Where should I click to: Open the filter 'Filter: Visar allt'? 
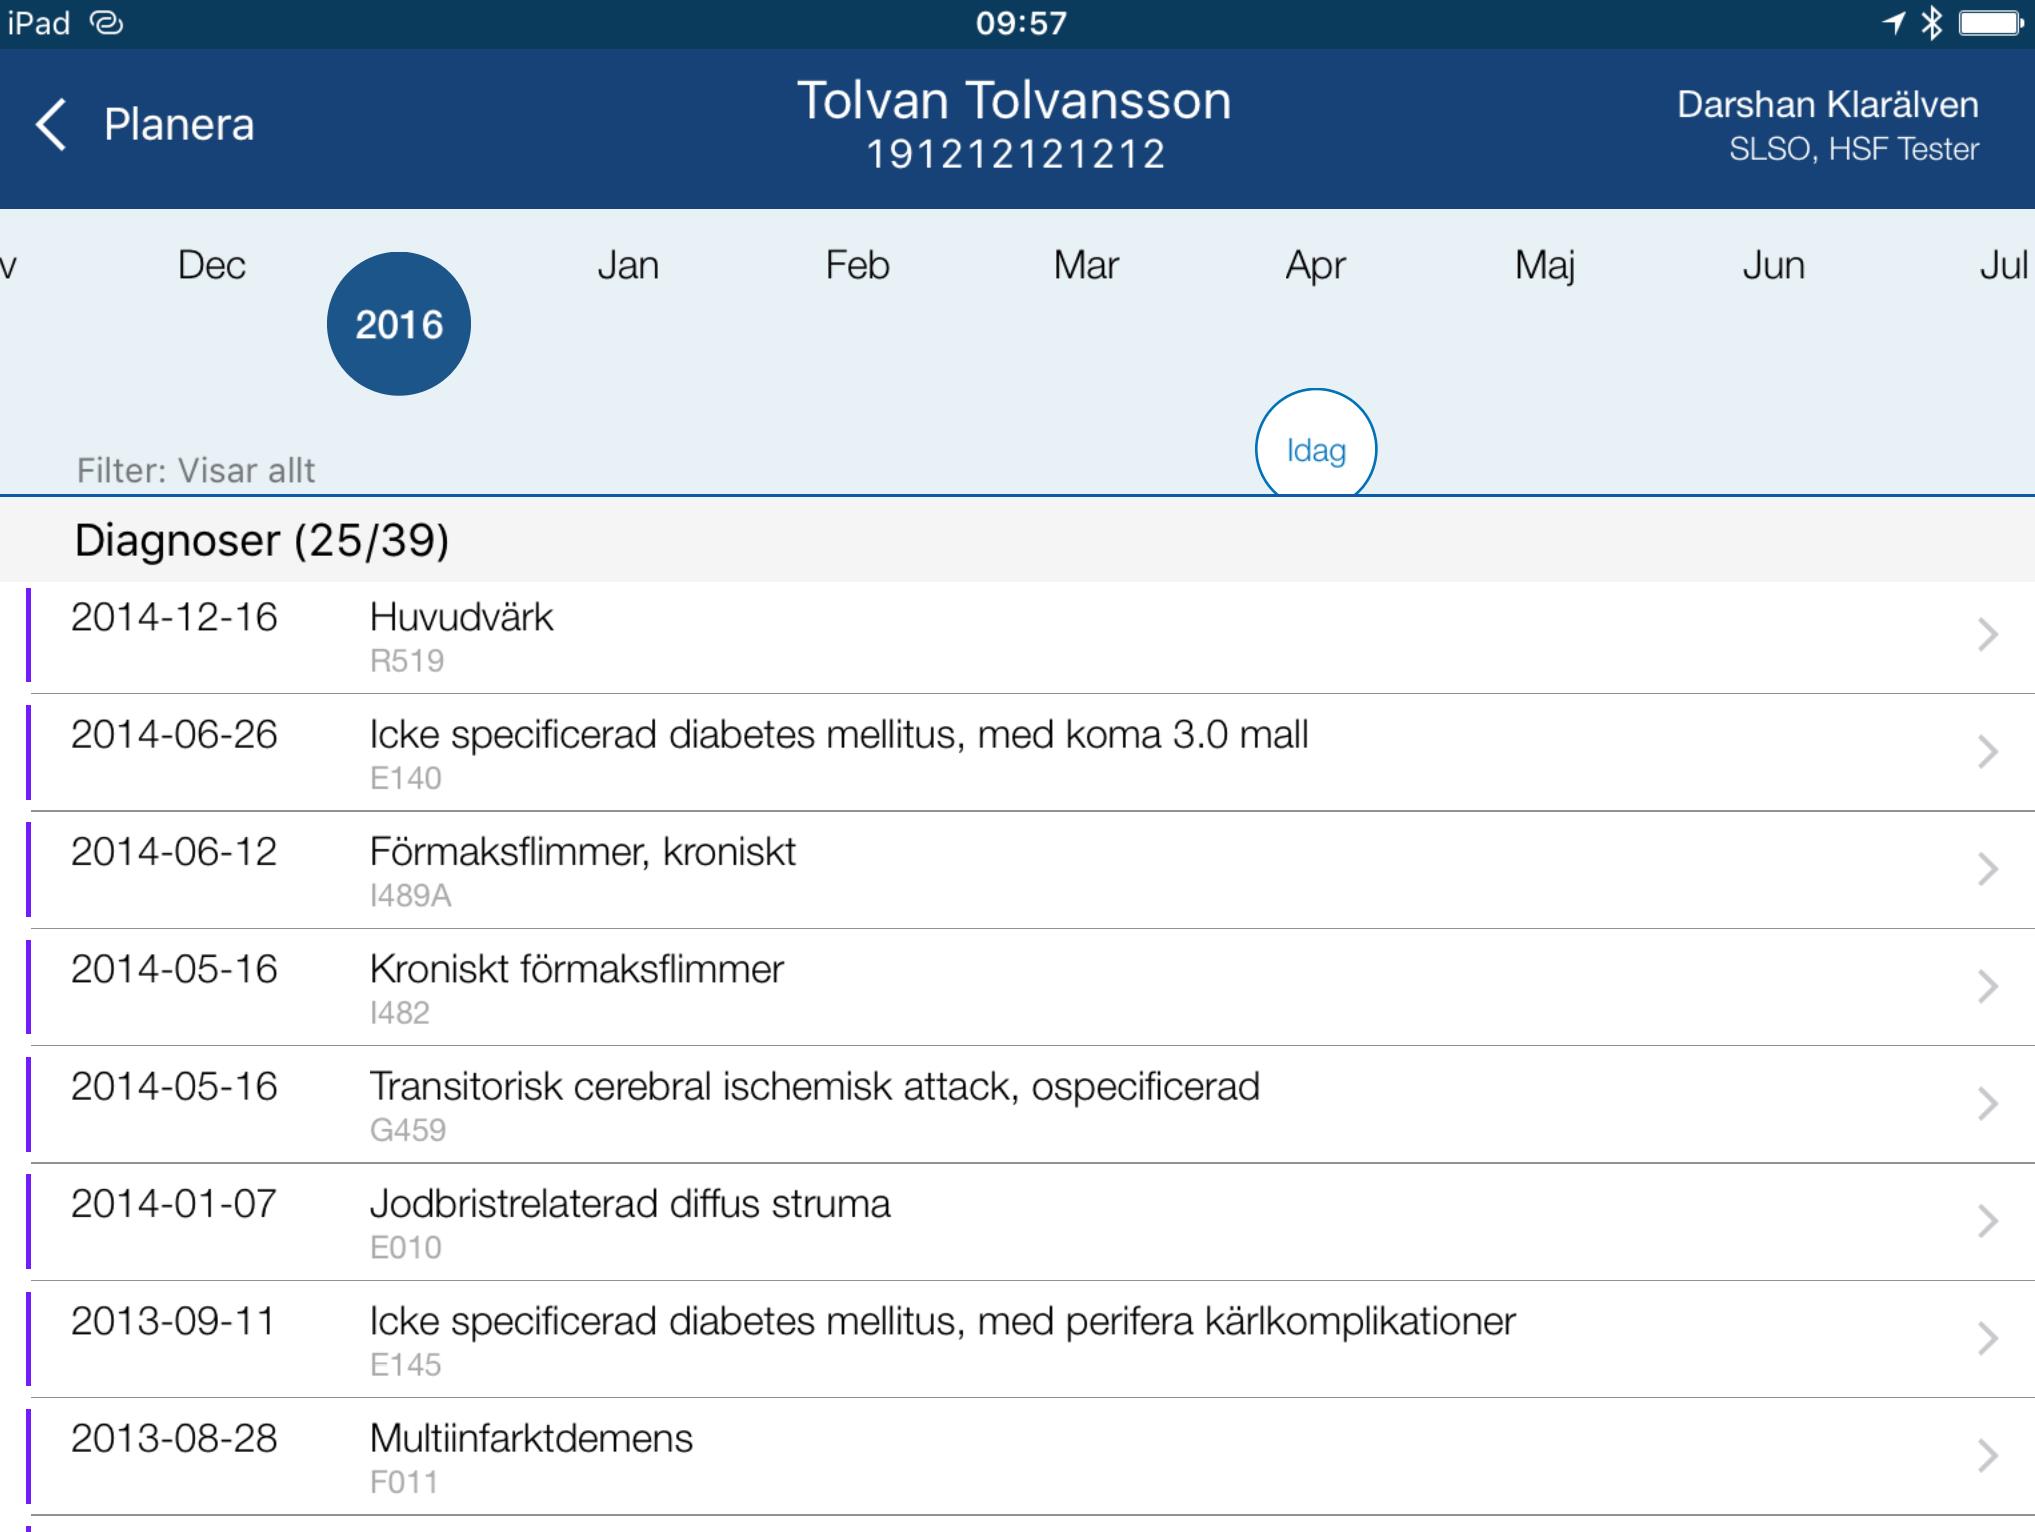coord(196,470)
